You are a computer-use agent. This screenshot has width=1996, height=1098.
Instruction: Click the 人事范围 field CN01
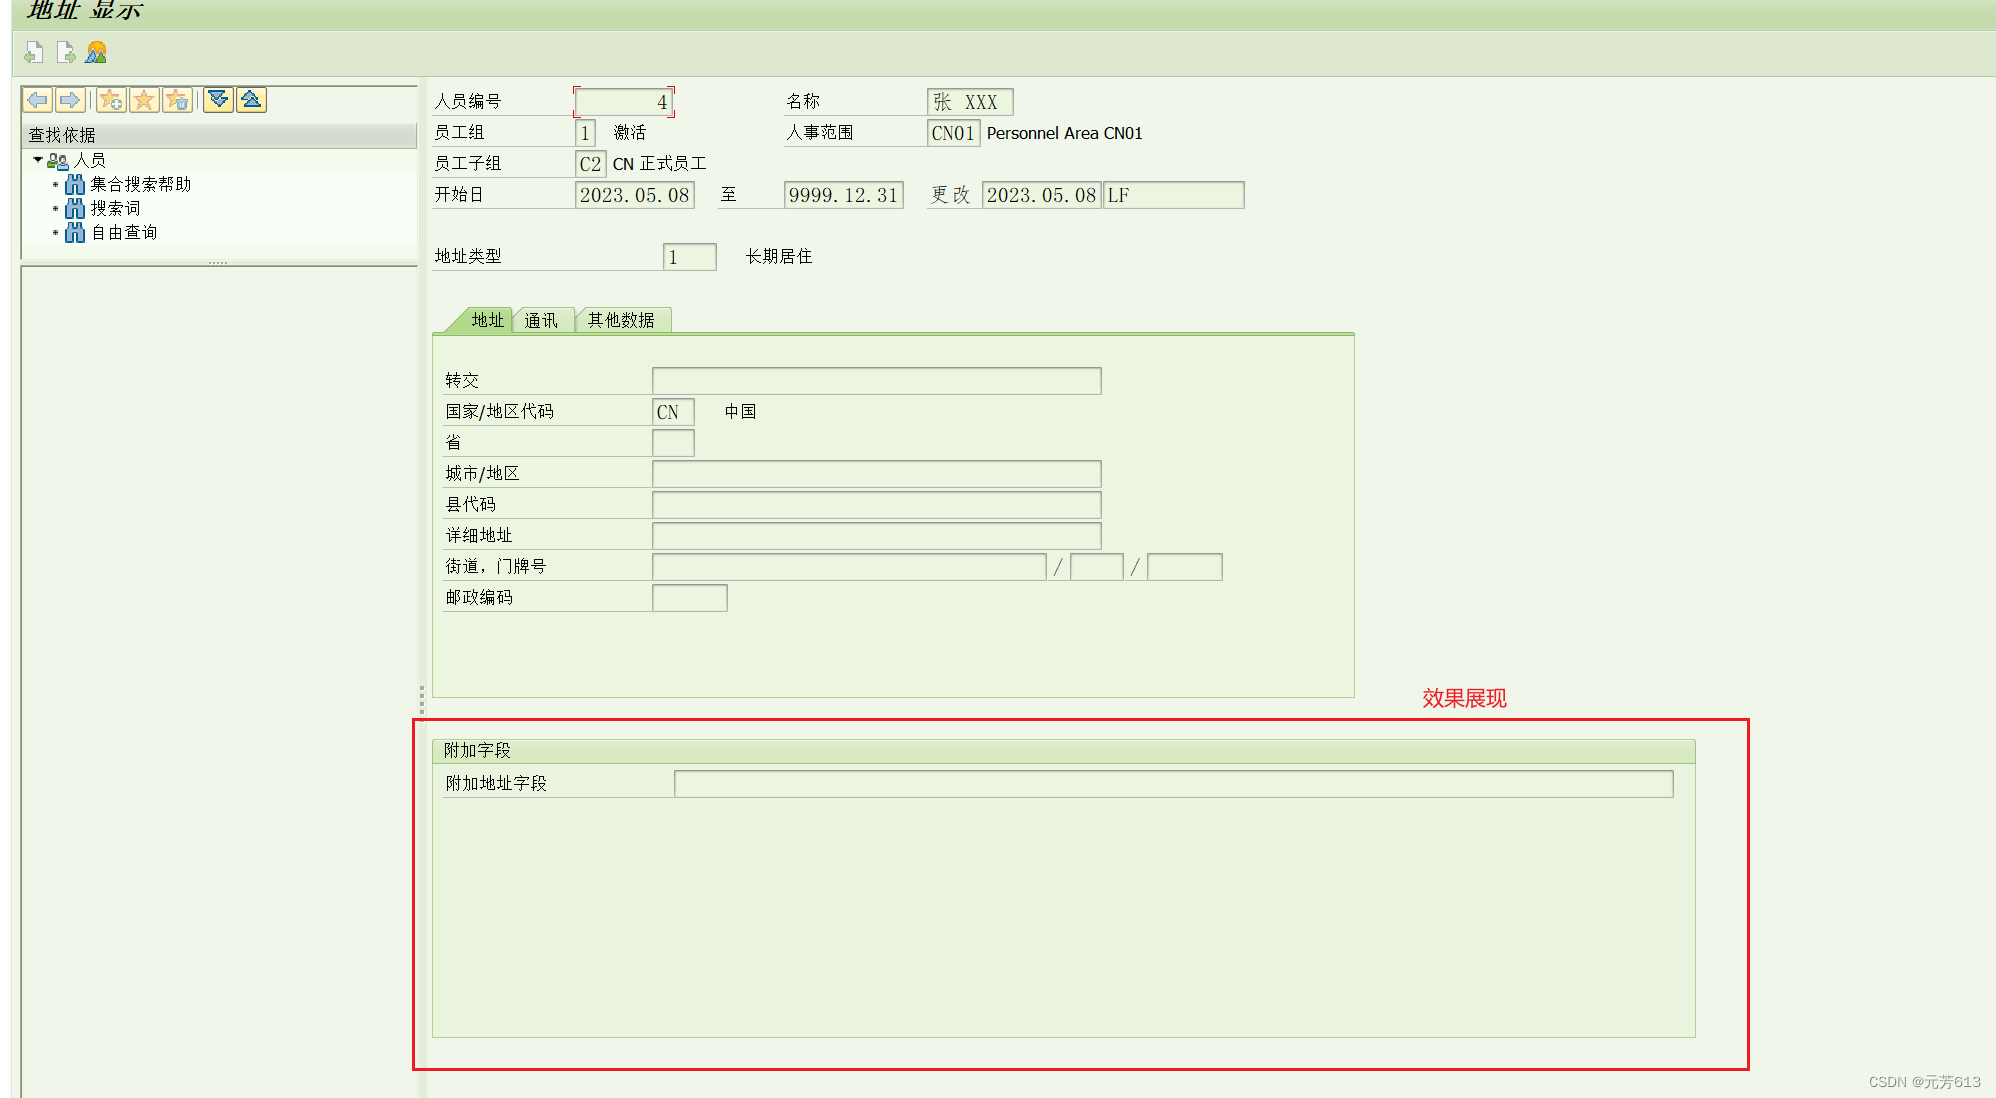pos(953,133)
